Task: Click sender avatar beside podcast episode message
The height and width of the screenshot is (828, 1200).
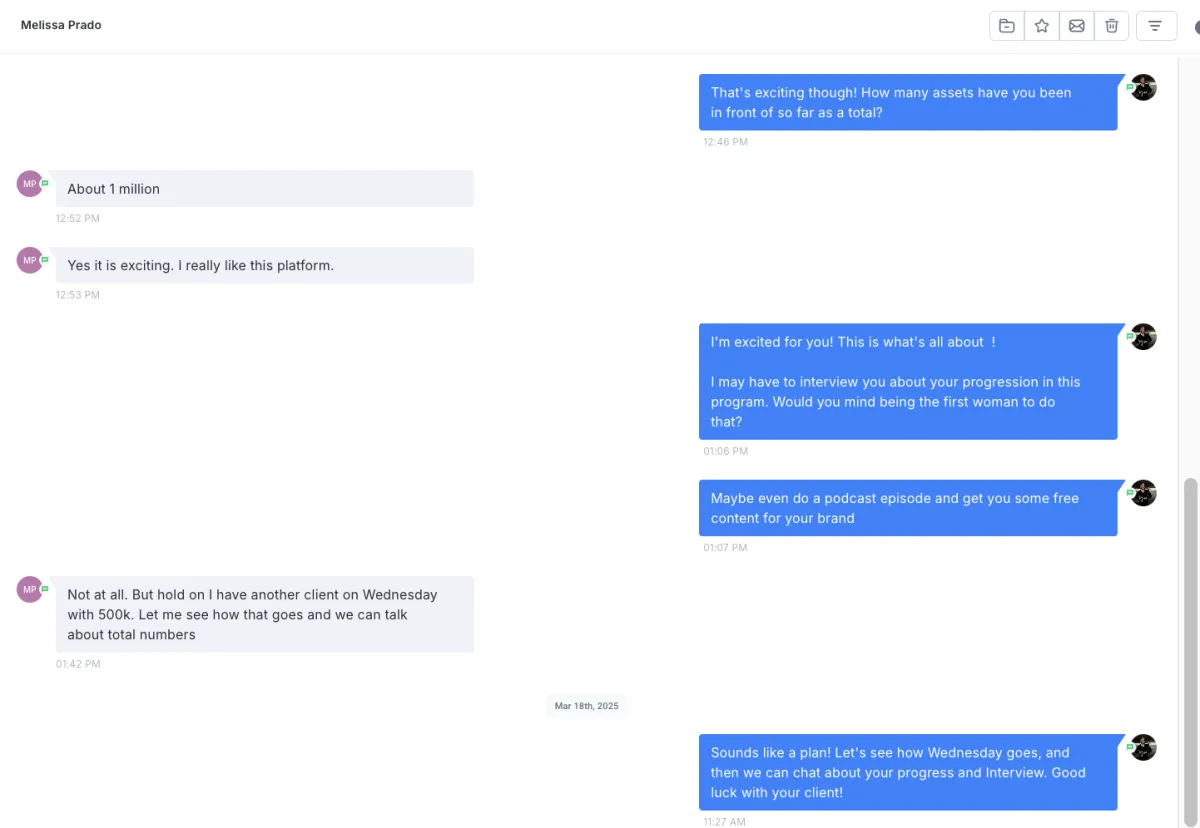Action: tap(1144, 493)
